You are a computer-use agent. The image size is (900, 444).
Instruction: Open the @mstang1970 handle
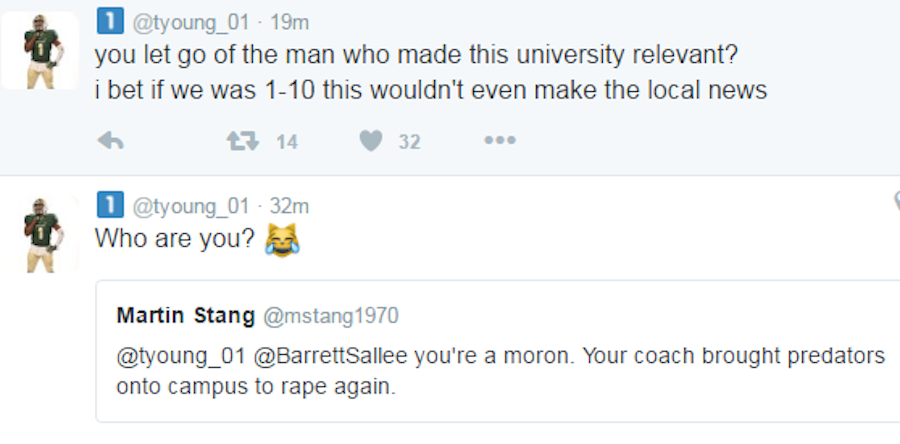[x=330, y=317]
